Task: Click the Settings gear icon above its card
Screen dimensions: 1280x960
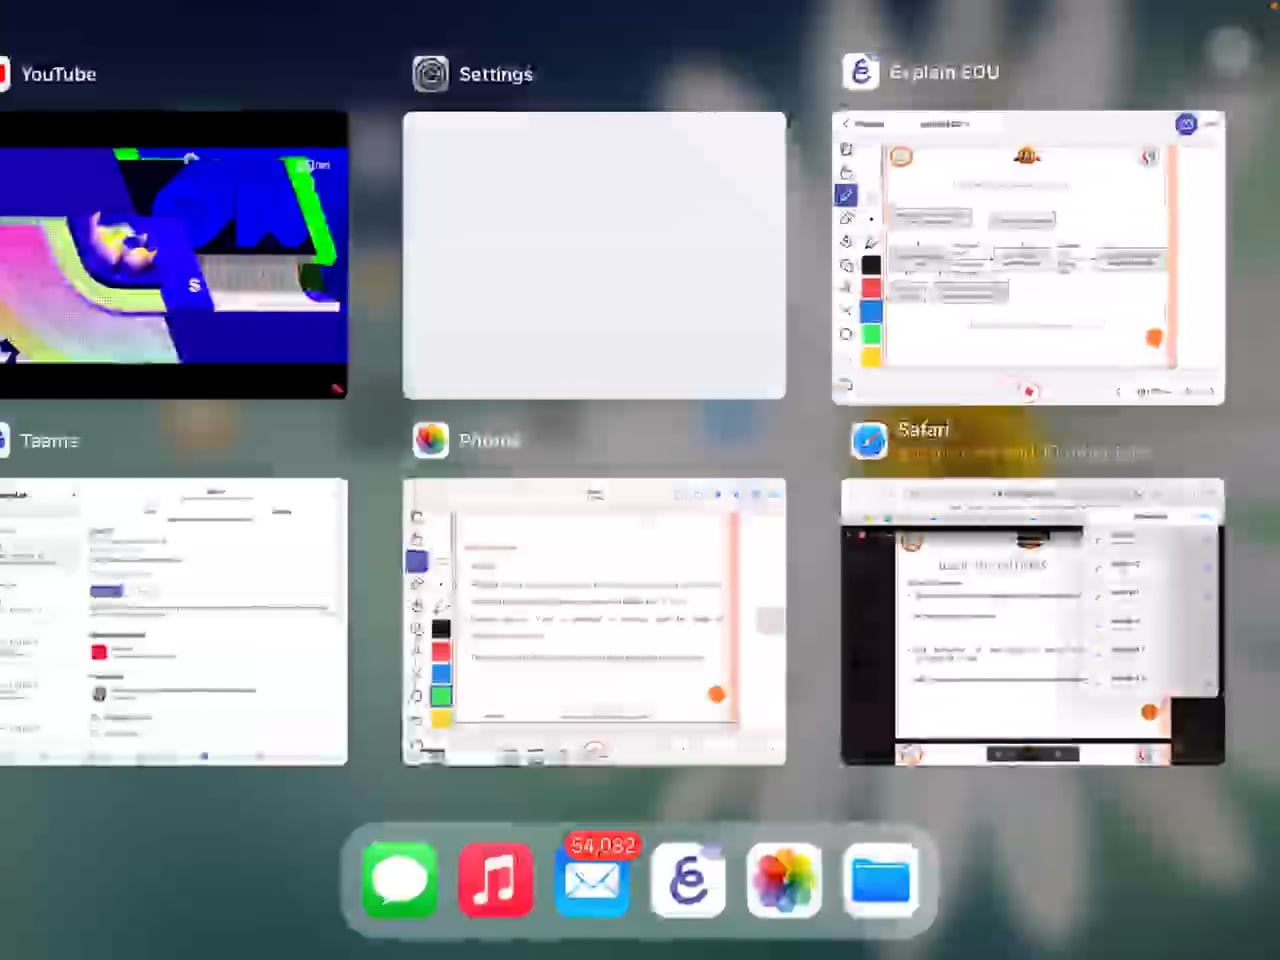Action: (x=431, y=73)
